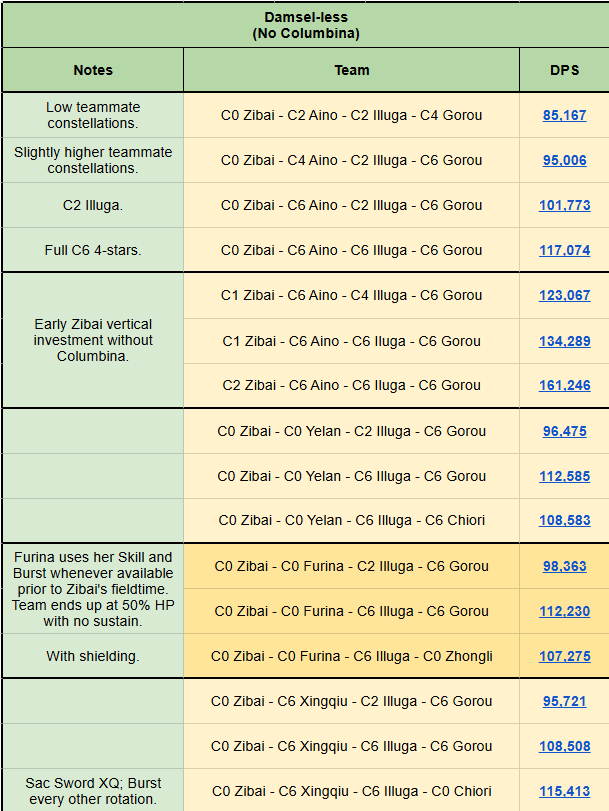The height and width of the screenshot is (811, 609).
Task: Click the Damsel-less title cell
Action: coord(305,25)
